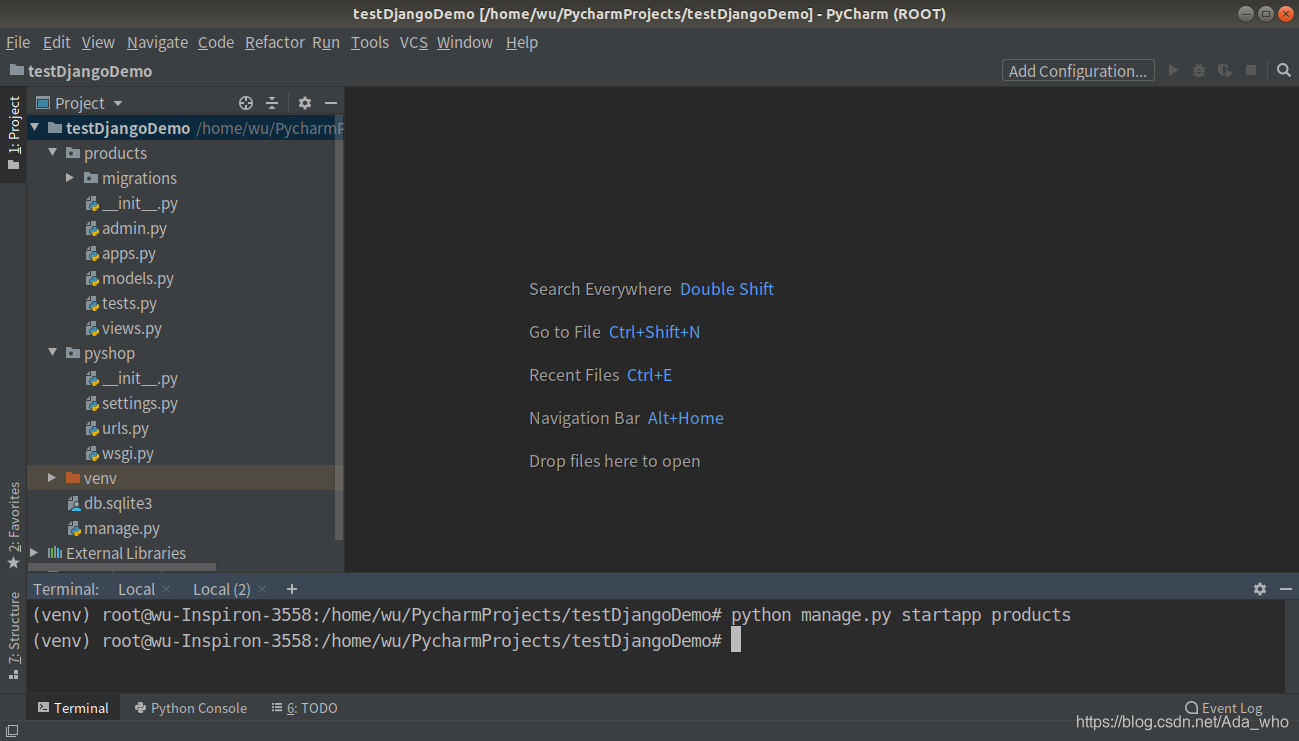
Task: Toggle the 1: Project side tab
Action: coord(13,134)
